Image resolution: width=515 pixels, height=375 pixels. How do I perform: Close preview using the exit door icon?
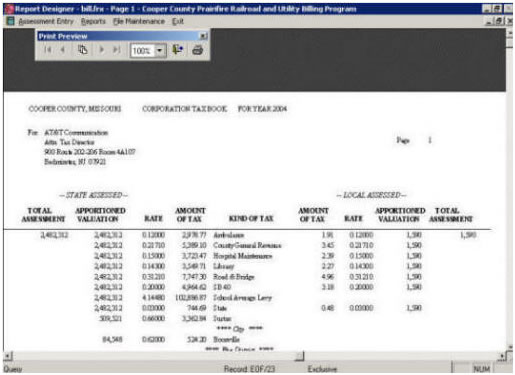pos(178,50)
